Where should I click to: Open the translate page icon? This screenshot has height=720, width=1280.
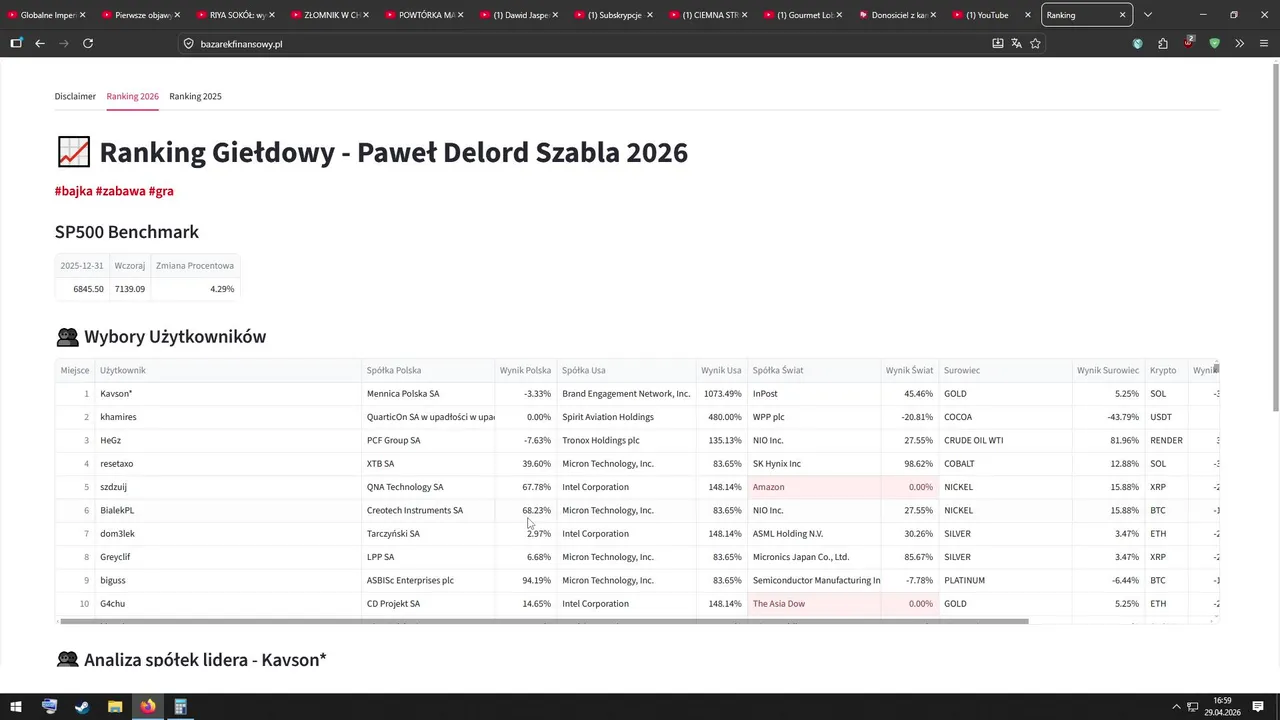click(1016, 43)
